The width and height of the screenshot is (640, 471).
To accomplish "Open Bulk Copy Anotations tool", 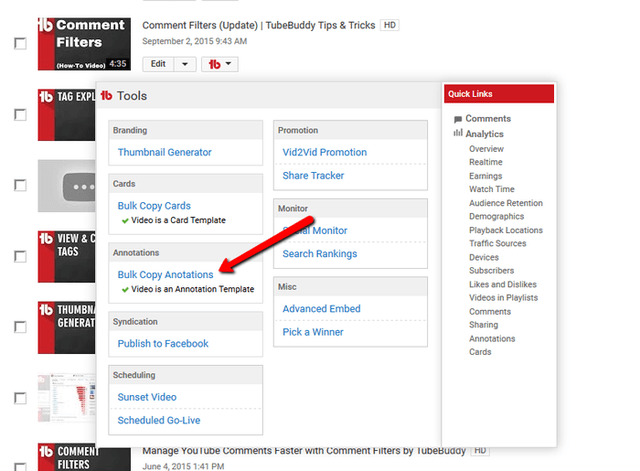I will coord(165,275).
